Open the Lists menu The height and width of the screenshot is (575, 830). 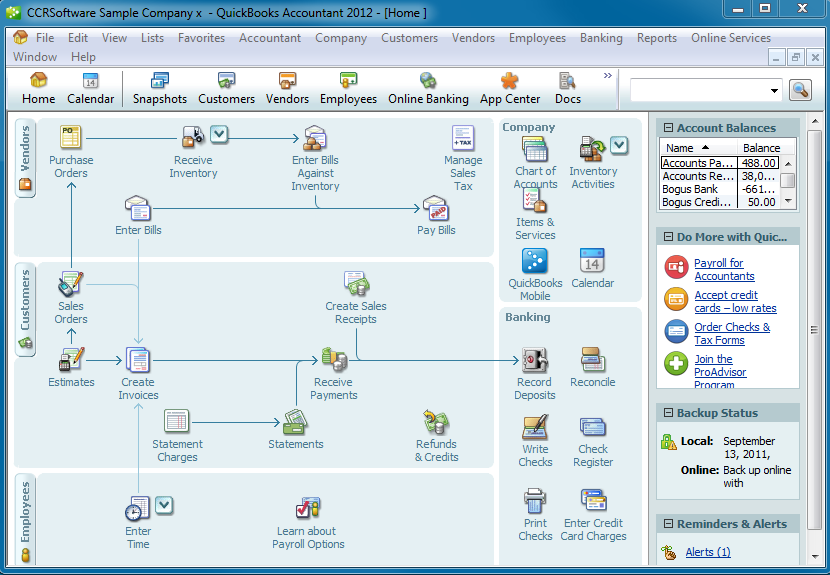[152, 38]
